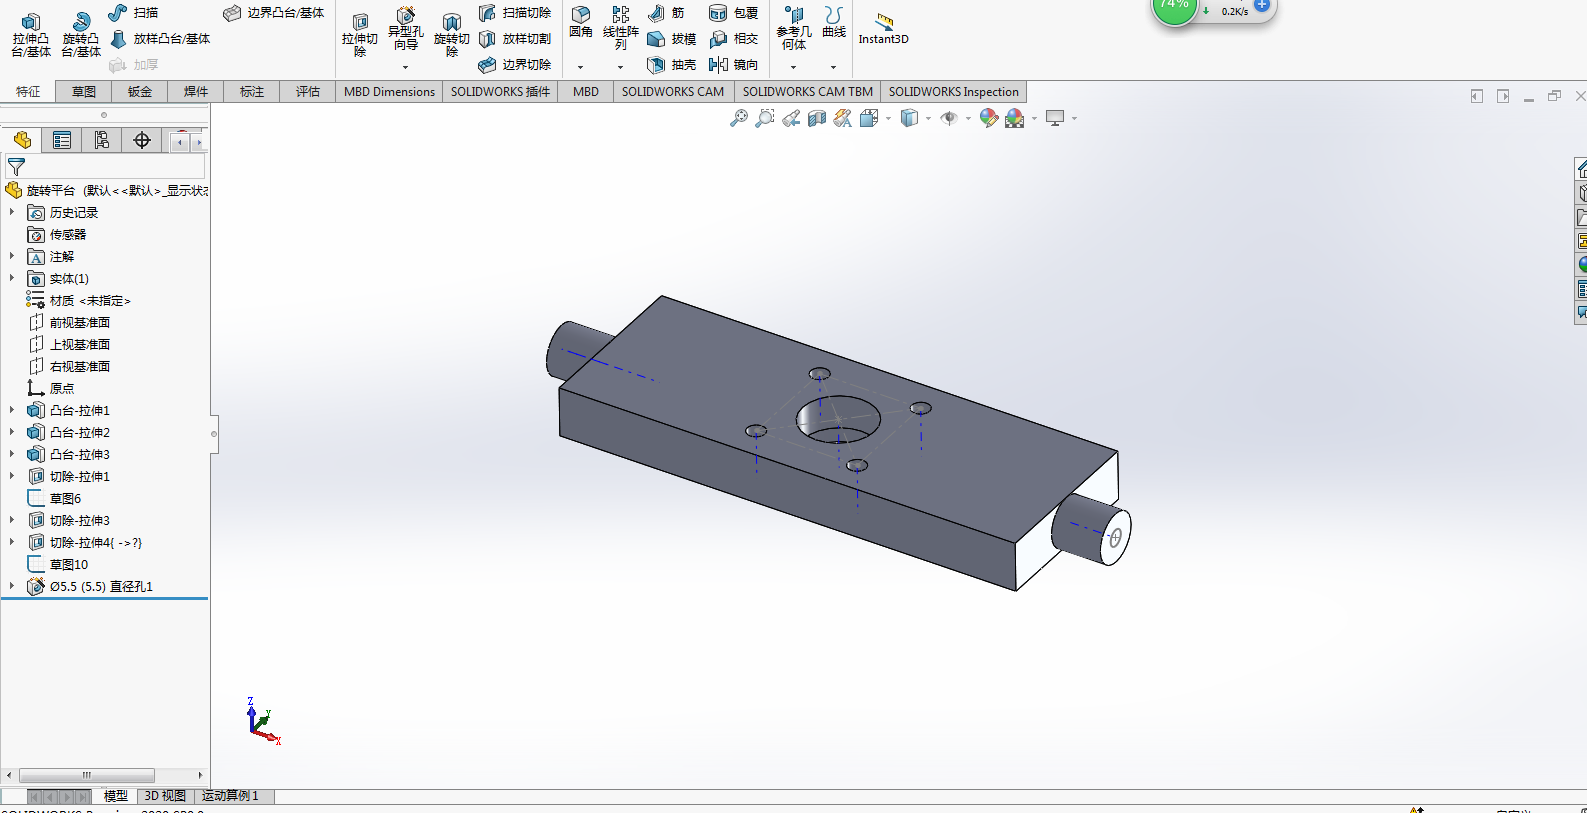Click the Edit Appearance color ball icon

coord(989,118)
